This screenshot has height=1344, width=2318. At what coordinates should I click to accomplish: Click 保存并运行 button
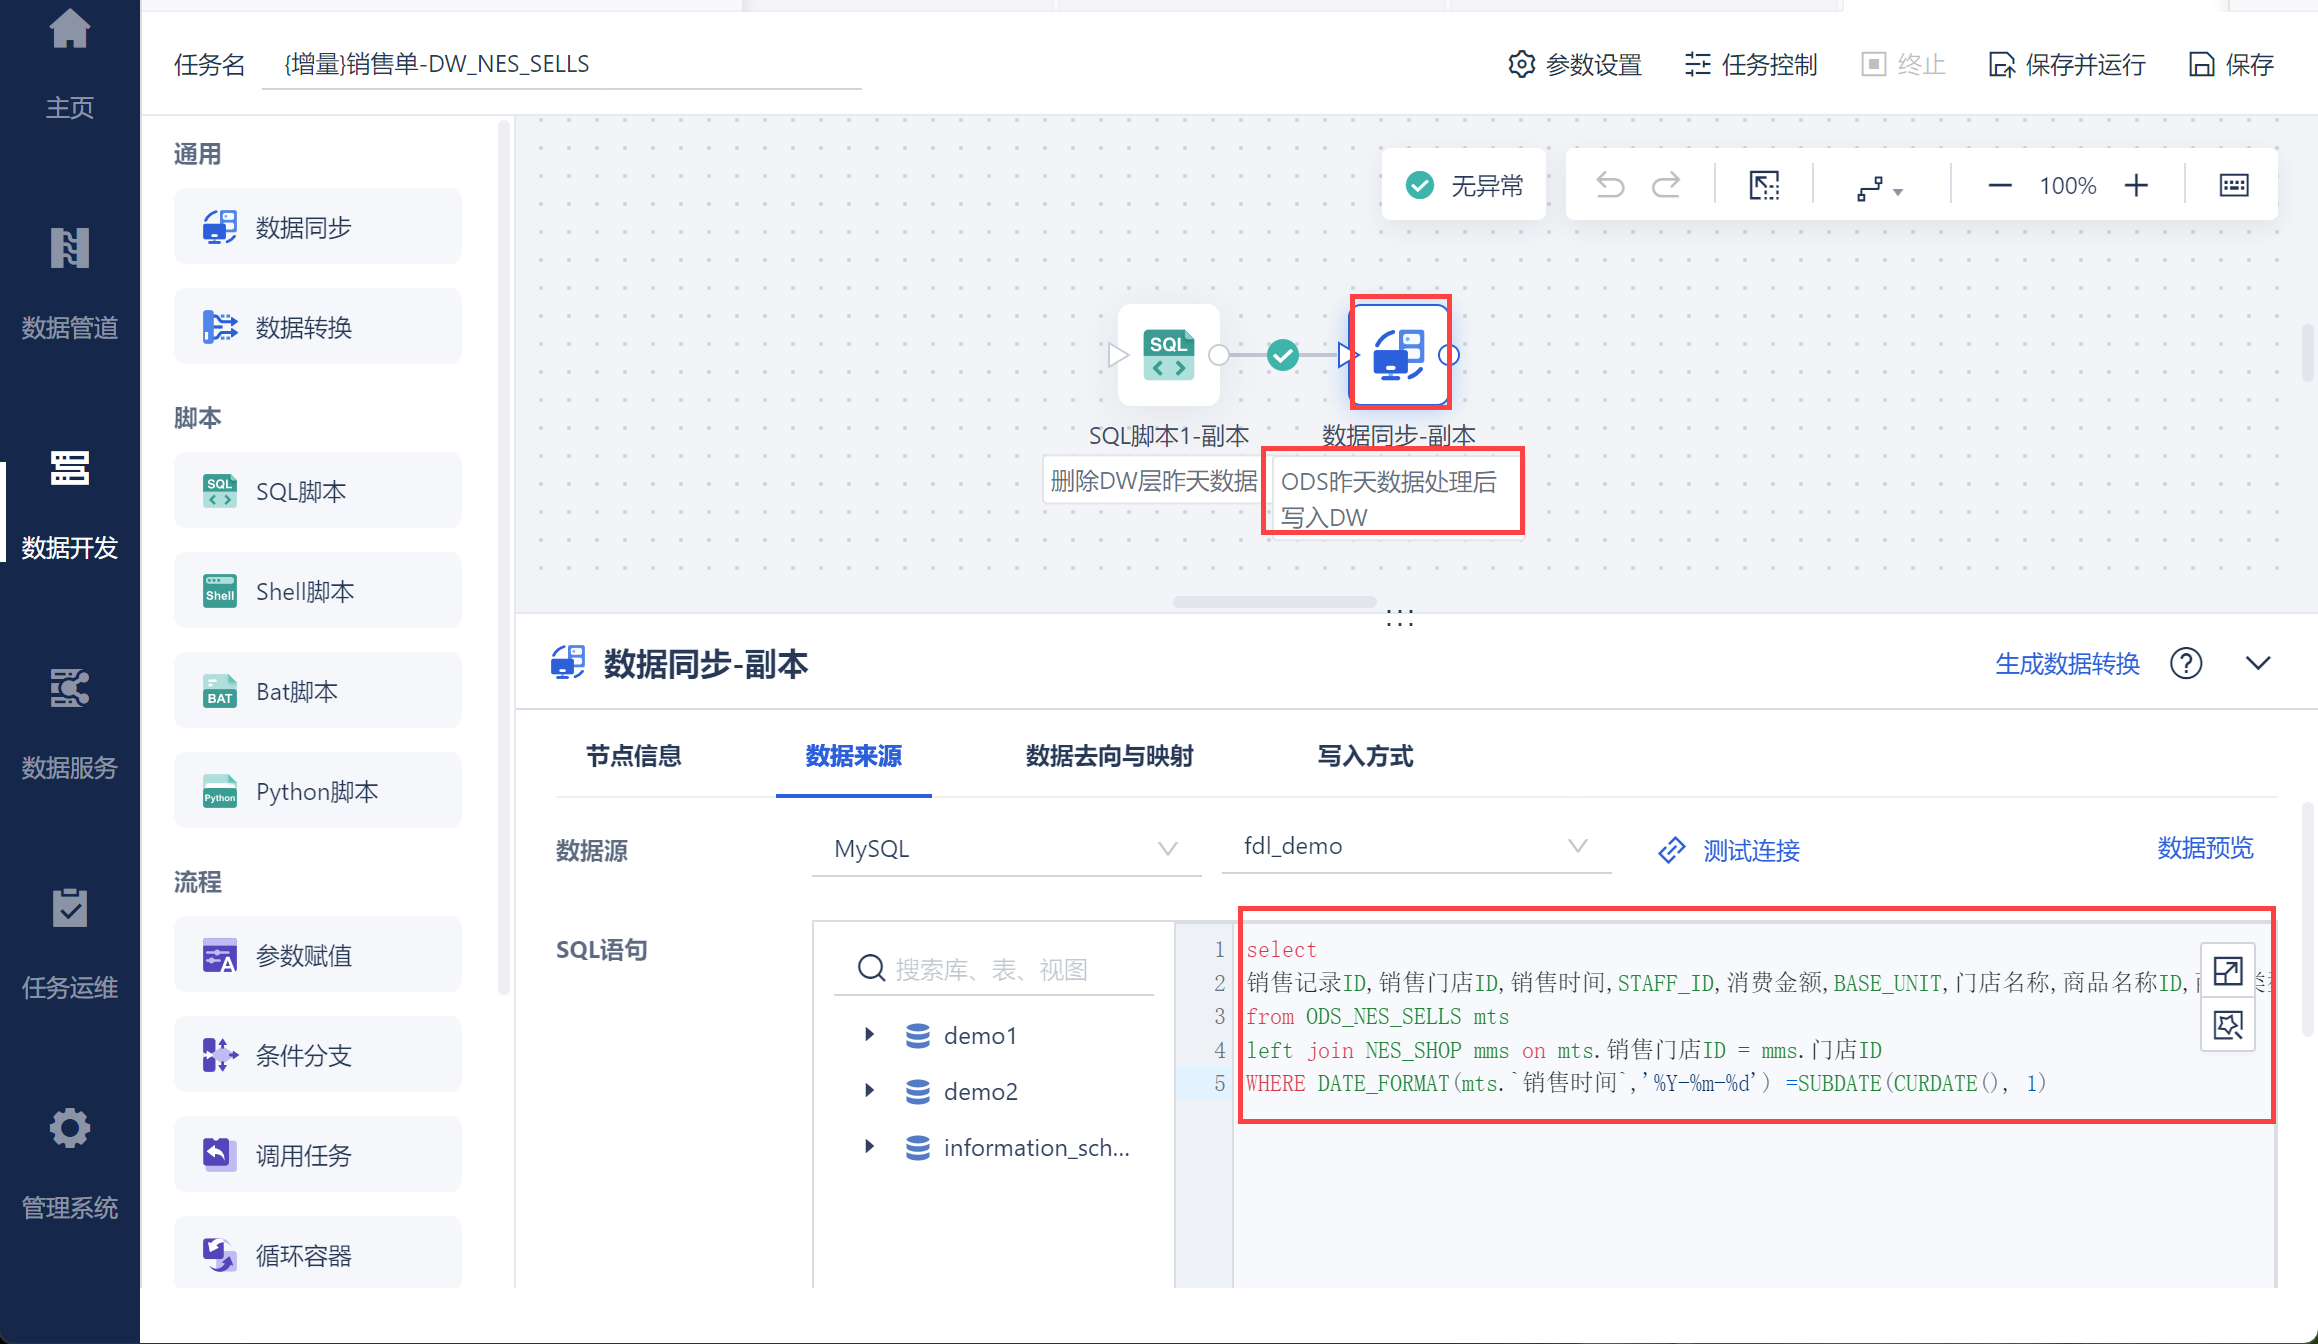[x=2067, y=65]
